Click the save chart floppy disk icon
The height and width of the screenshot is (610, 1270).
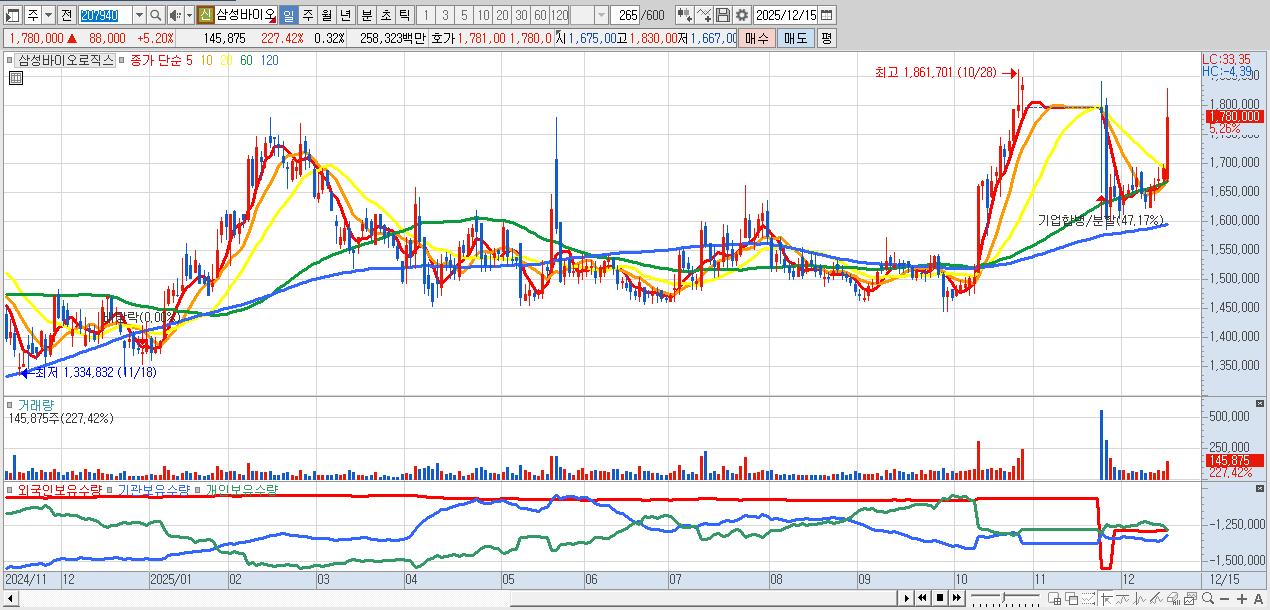point(723,15)
